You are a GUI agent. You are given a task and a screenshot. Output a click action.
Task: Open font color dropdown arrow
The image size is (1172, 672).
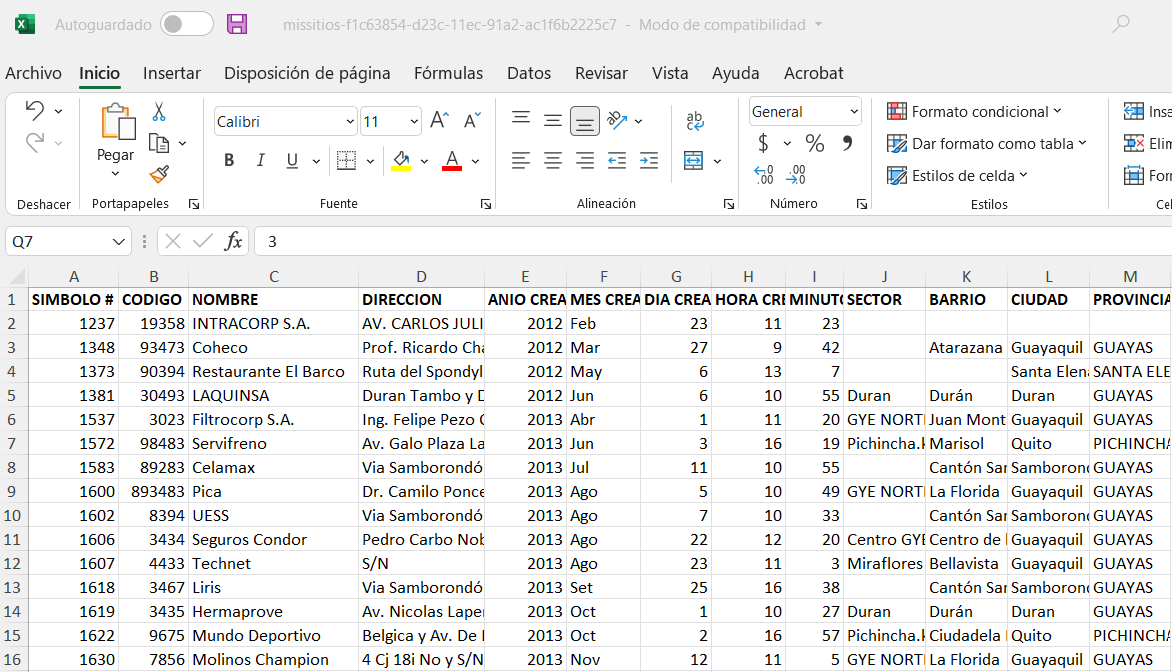475,161
